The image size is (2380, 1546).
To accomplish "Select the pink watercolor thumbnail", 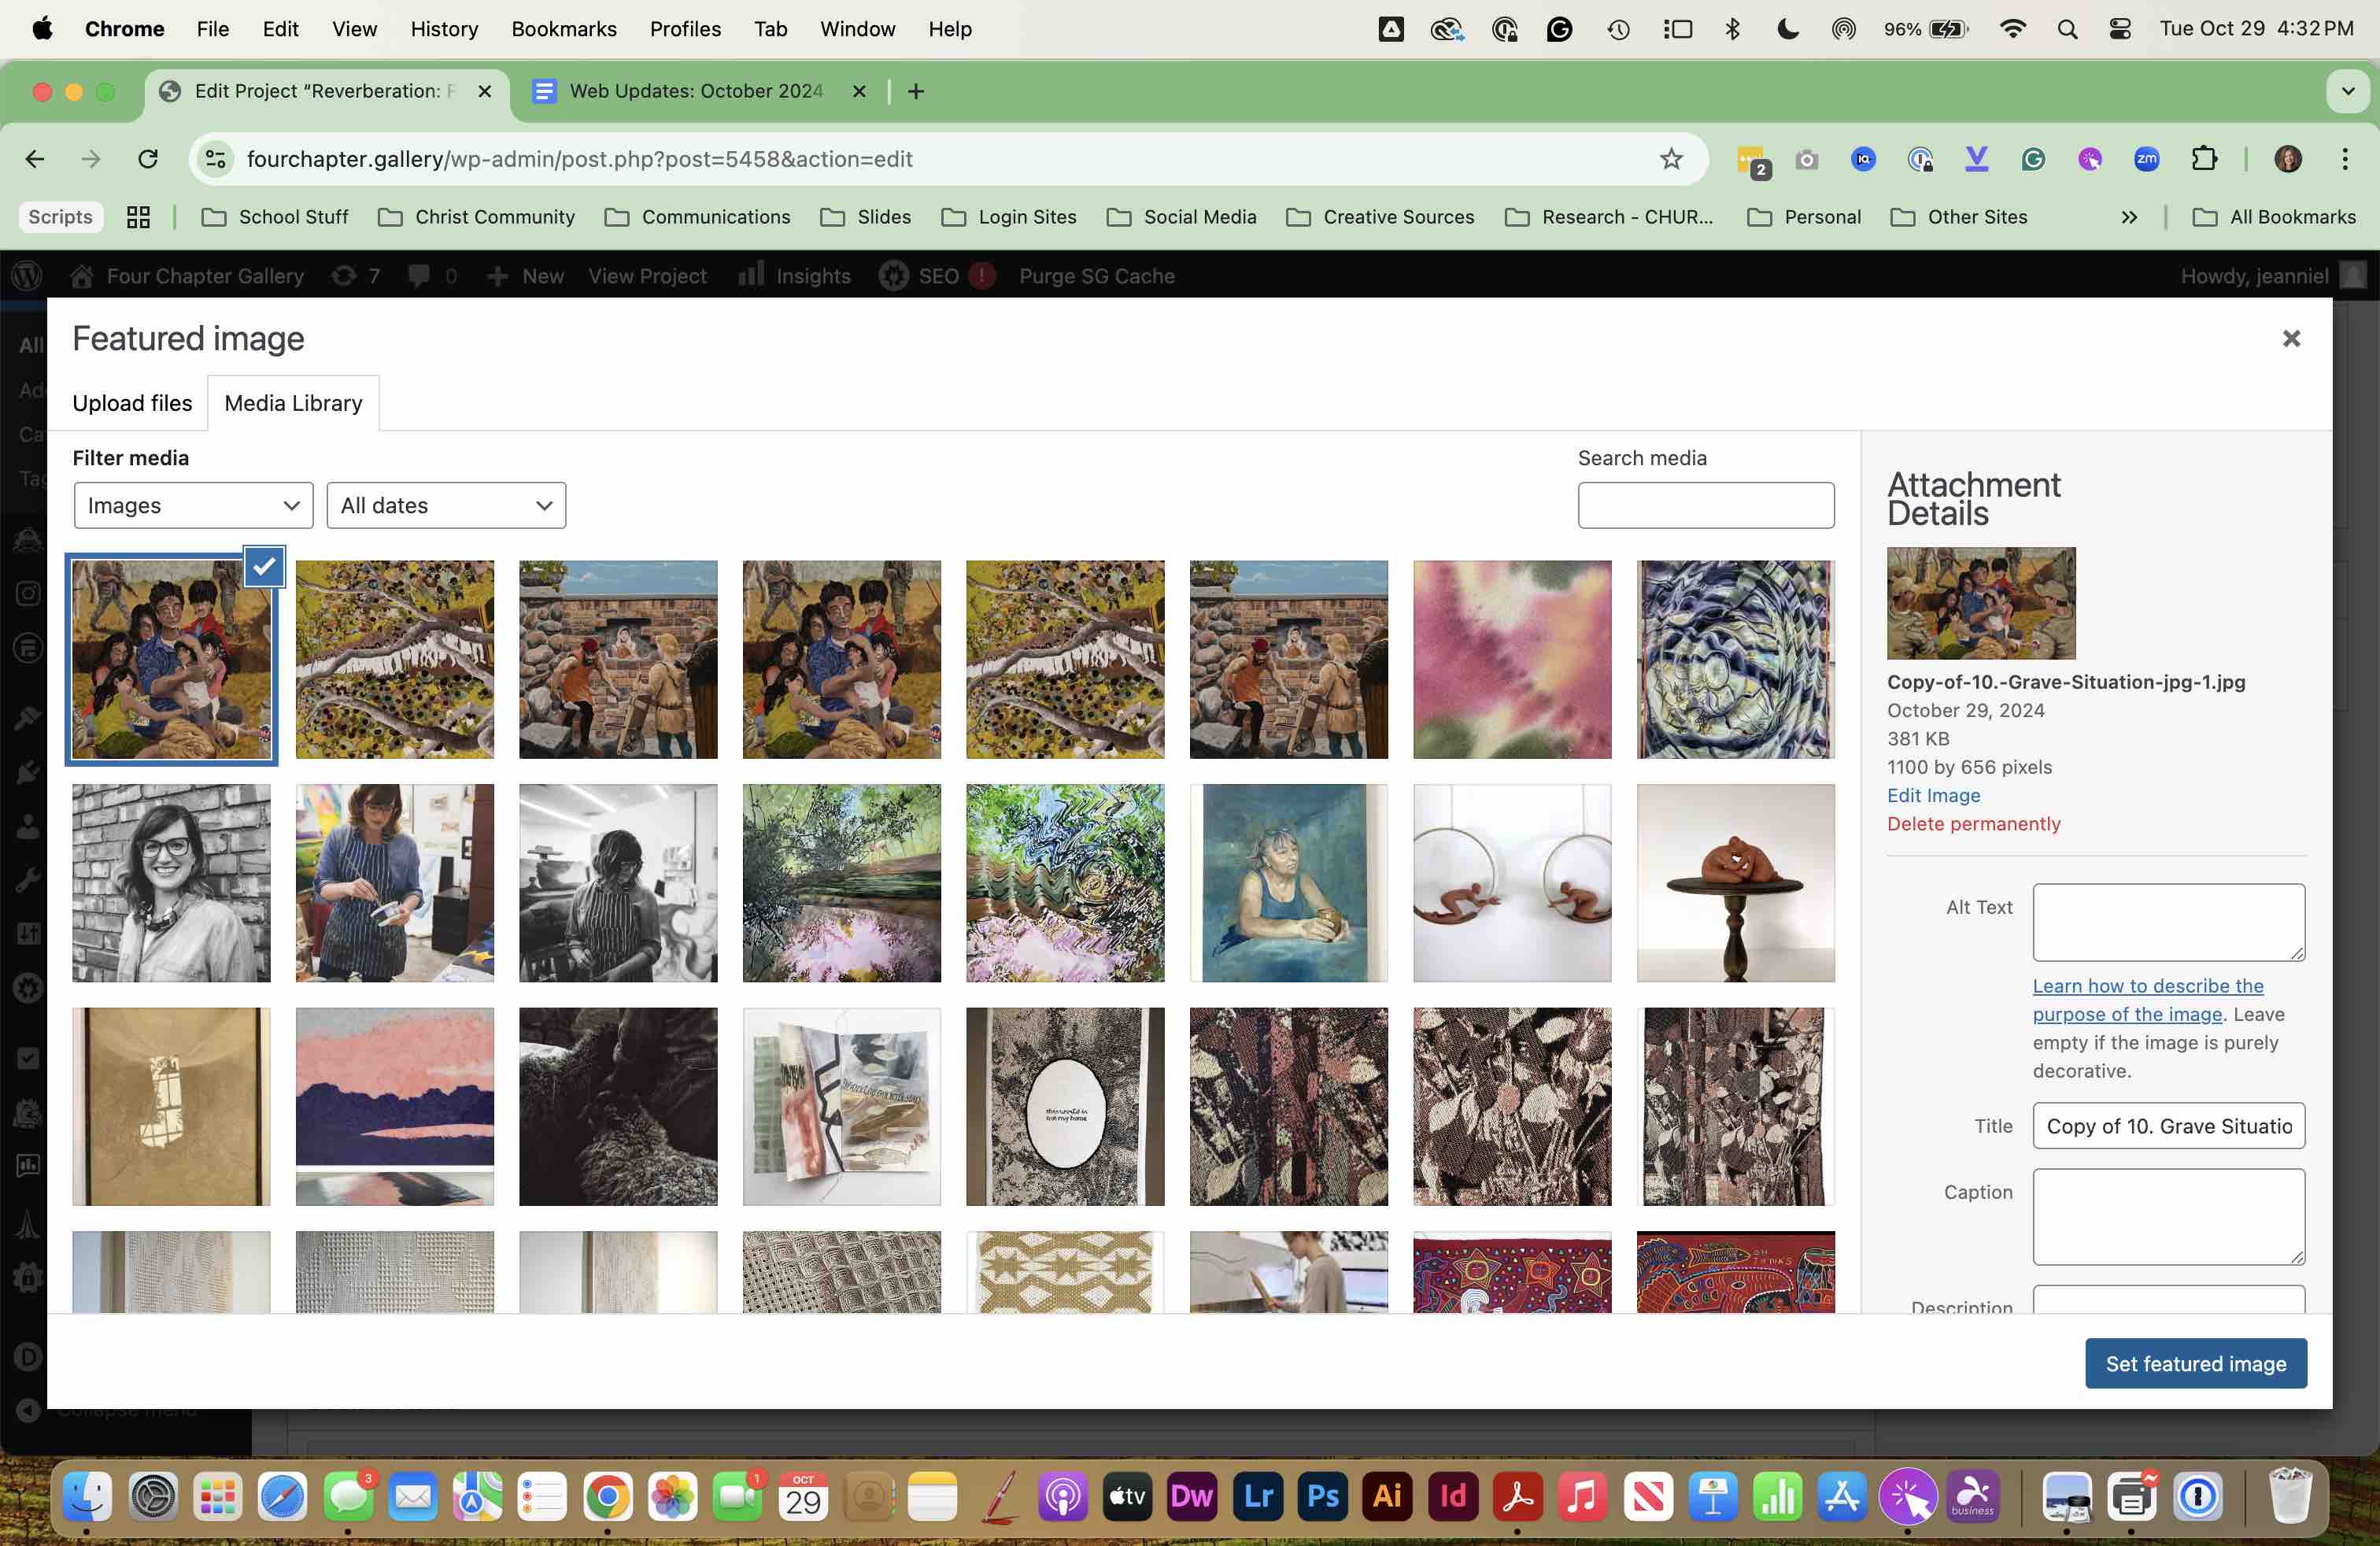I will coord(1512,660).
